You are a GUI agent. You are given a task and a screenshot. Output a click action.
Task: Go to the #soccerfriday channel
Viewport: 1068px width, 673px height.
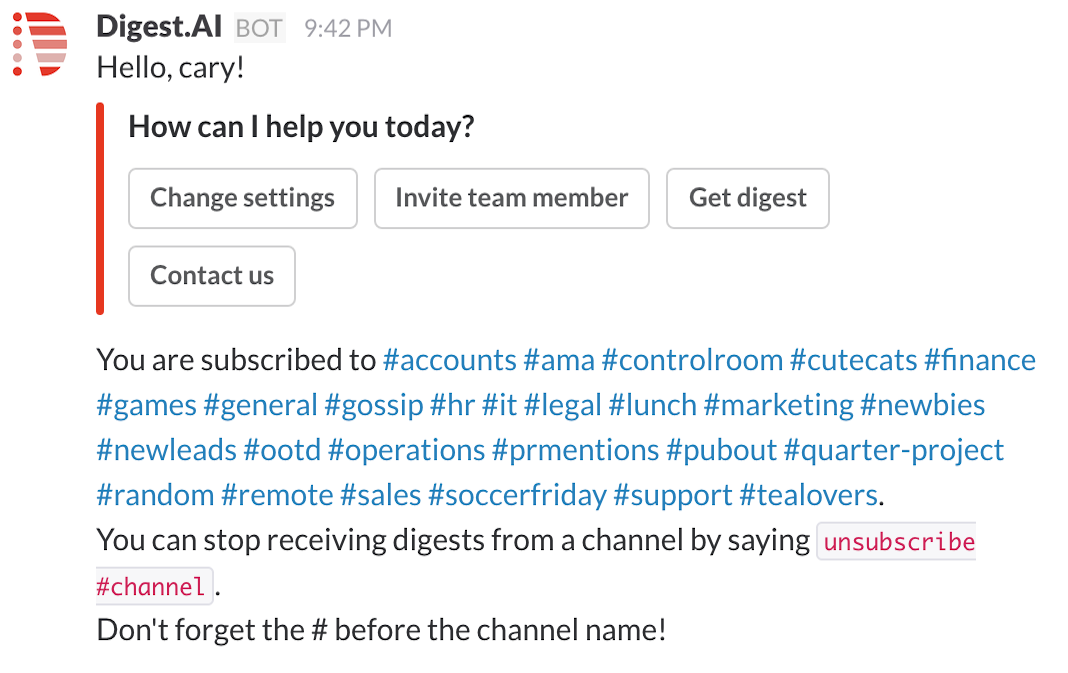517,495
